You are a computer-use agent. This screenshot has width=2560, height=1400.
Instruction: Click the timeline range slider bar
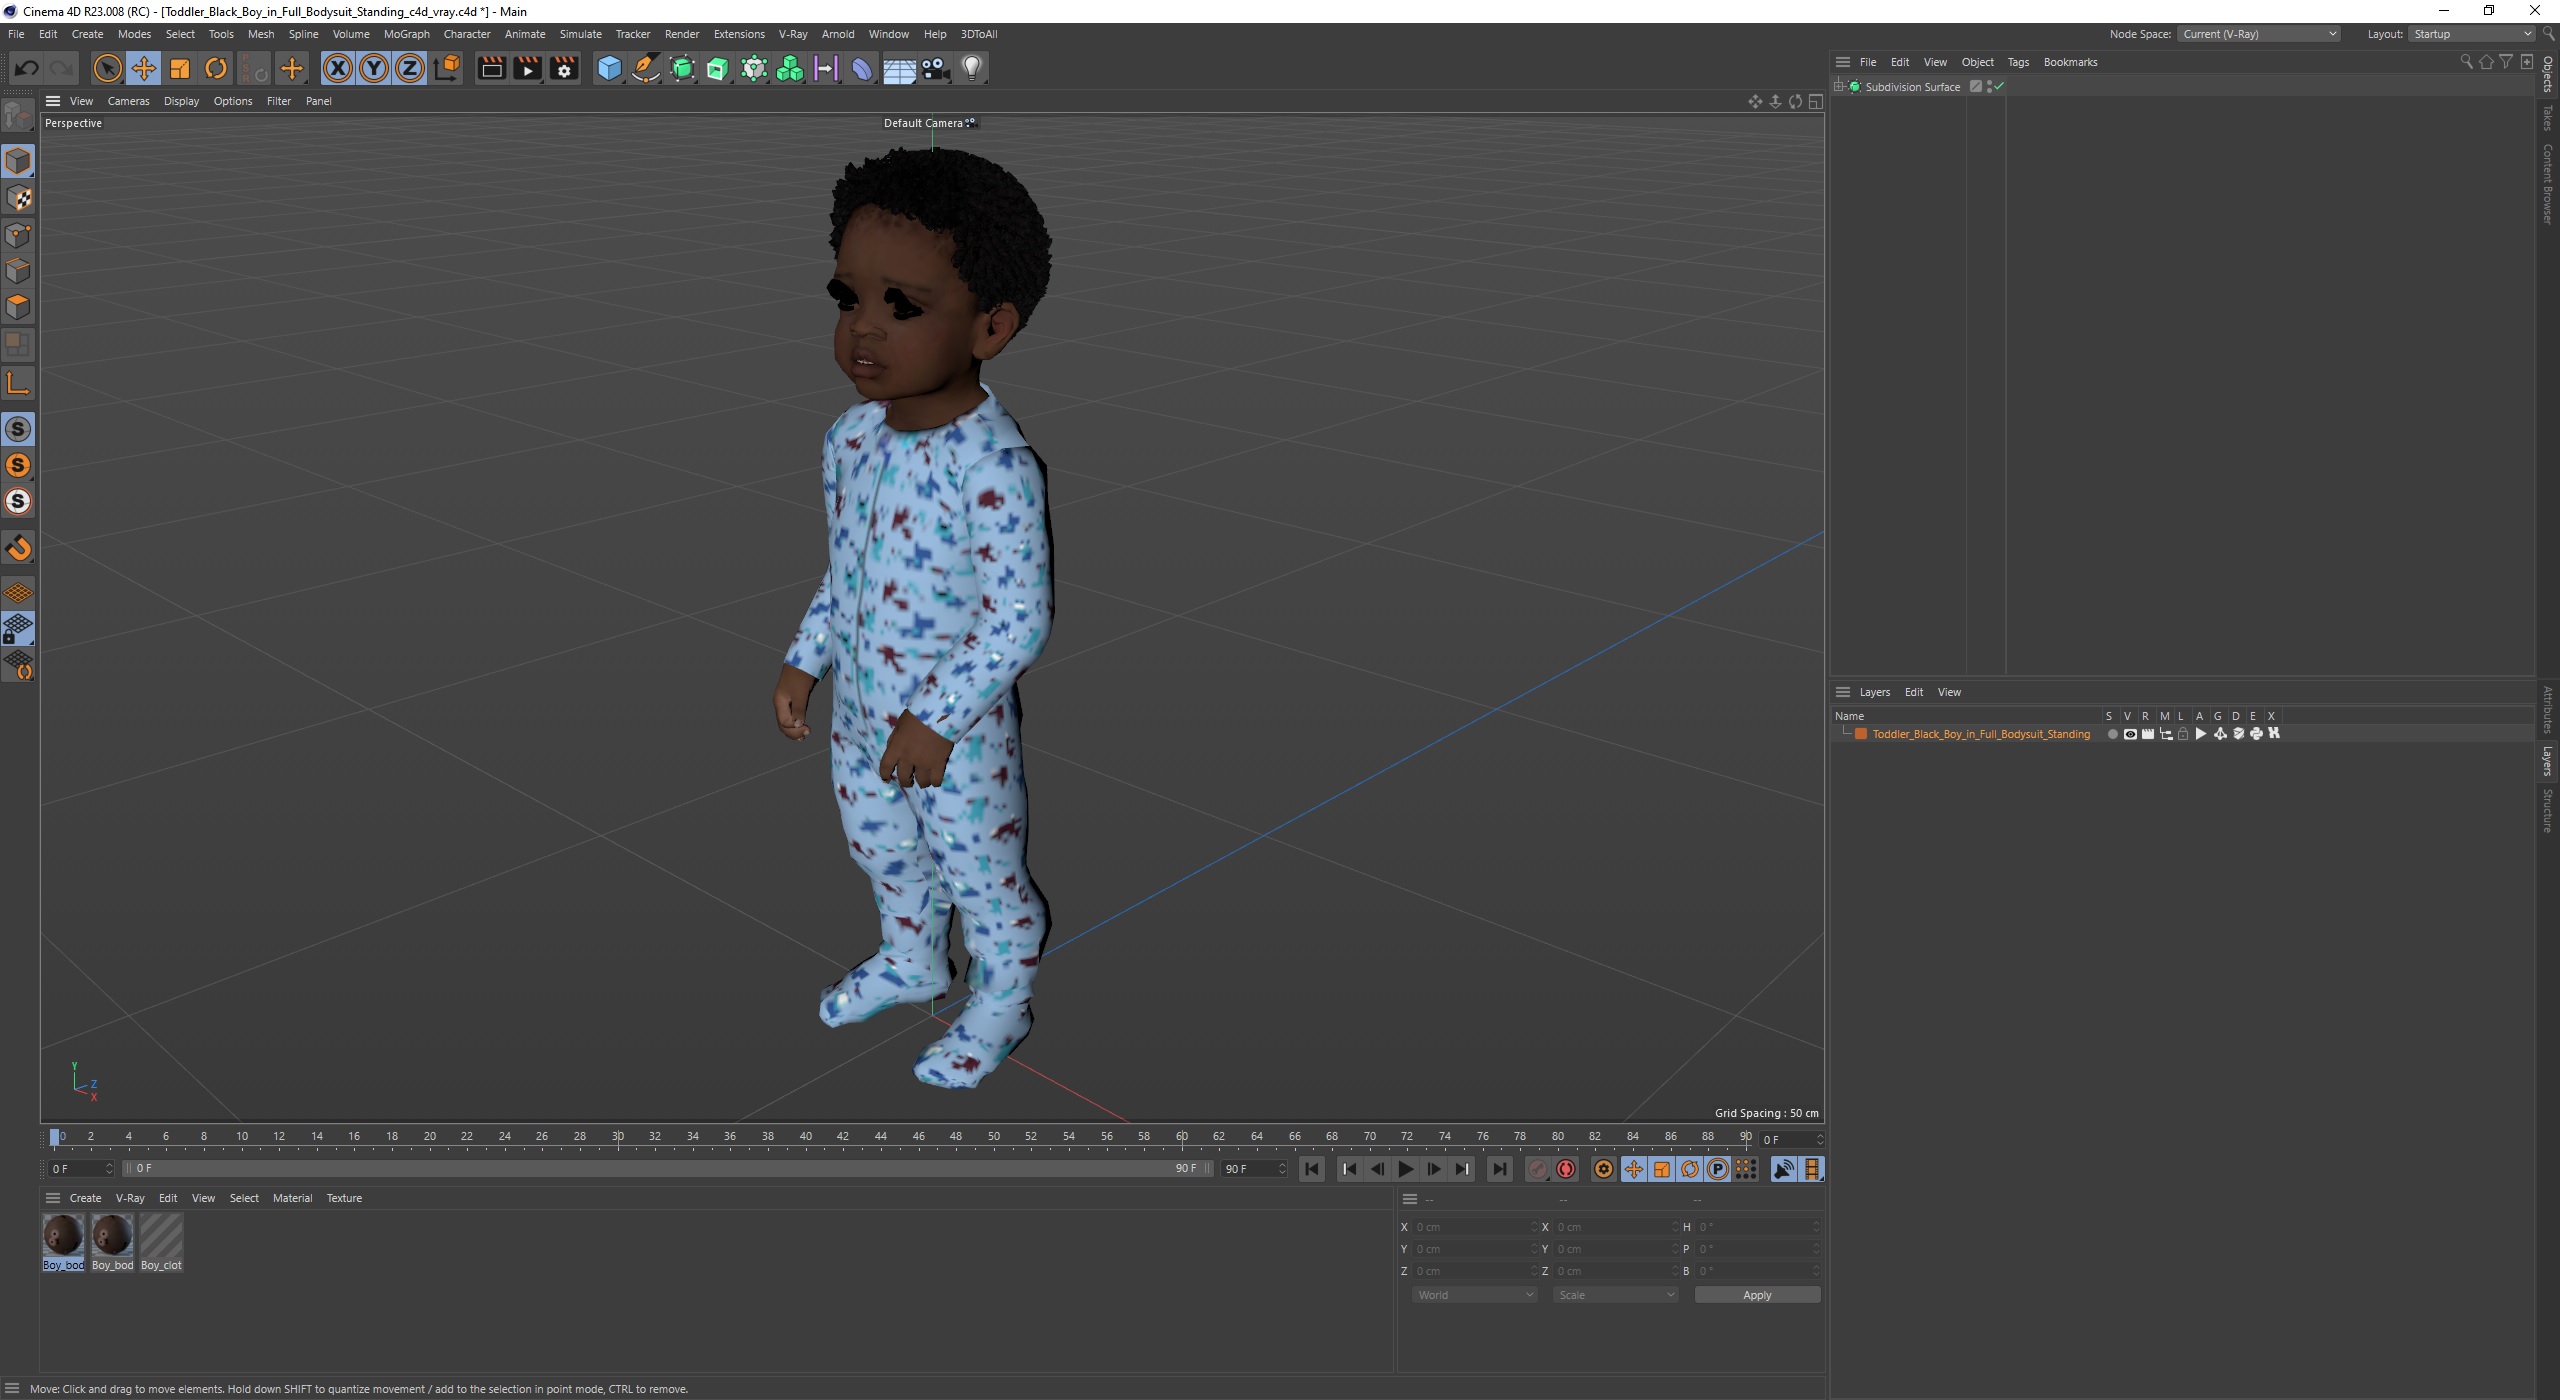click(668, 1168)
